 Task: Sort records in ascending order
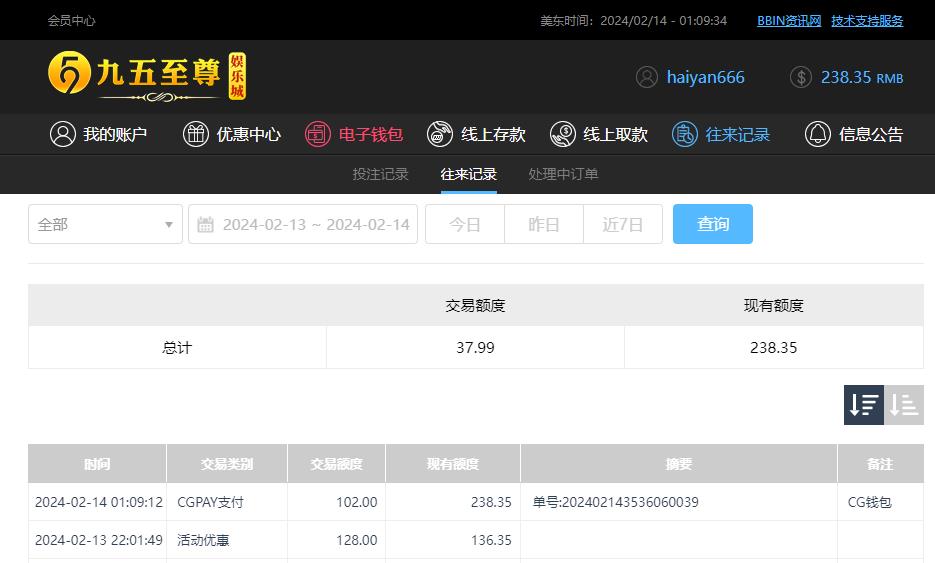(904, 405)
